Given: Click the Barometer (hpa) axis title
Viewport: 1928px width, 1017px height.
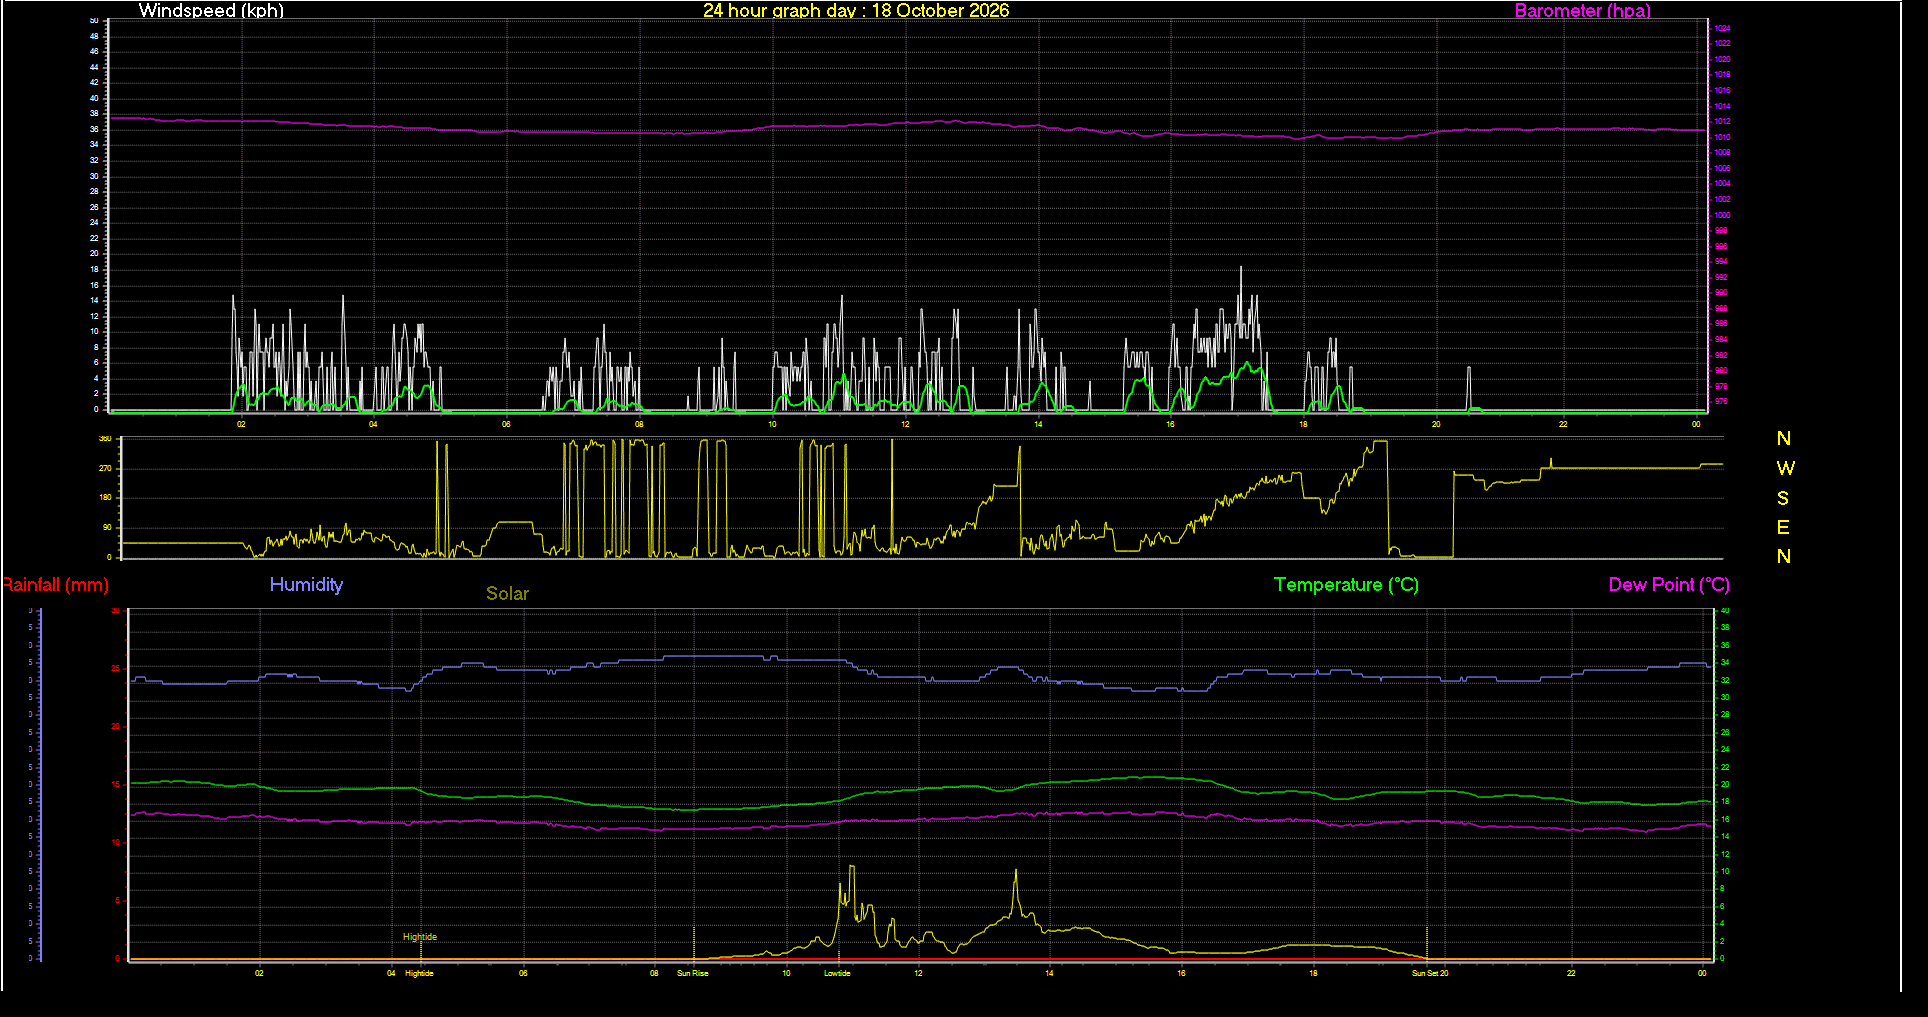Looking at the screenshot, I should [x=1582, y=11].
